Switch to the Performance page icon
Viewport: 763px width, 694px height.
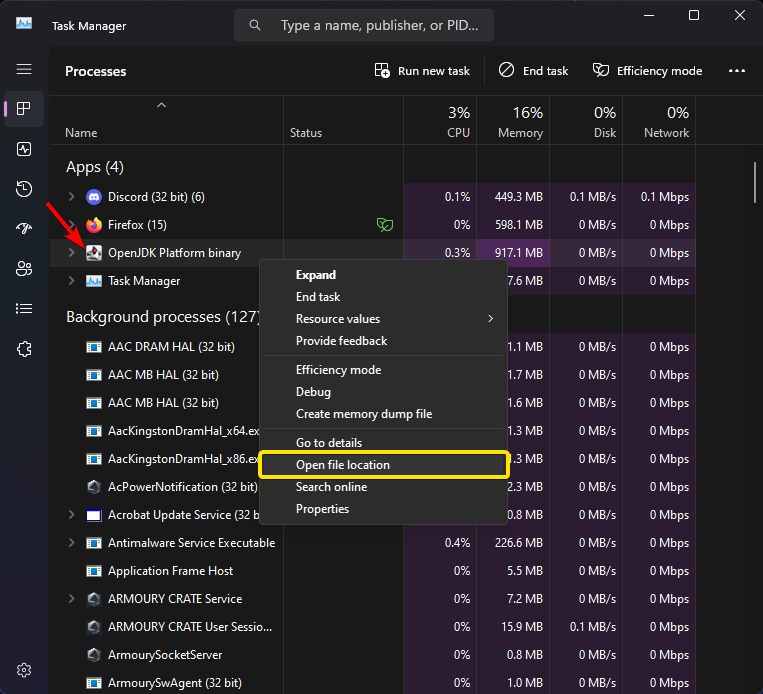[24, 149]
